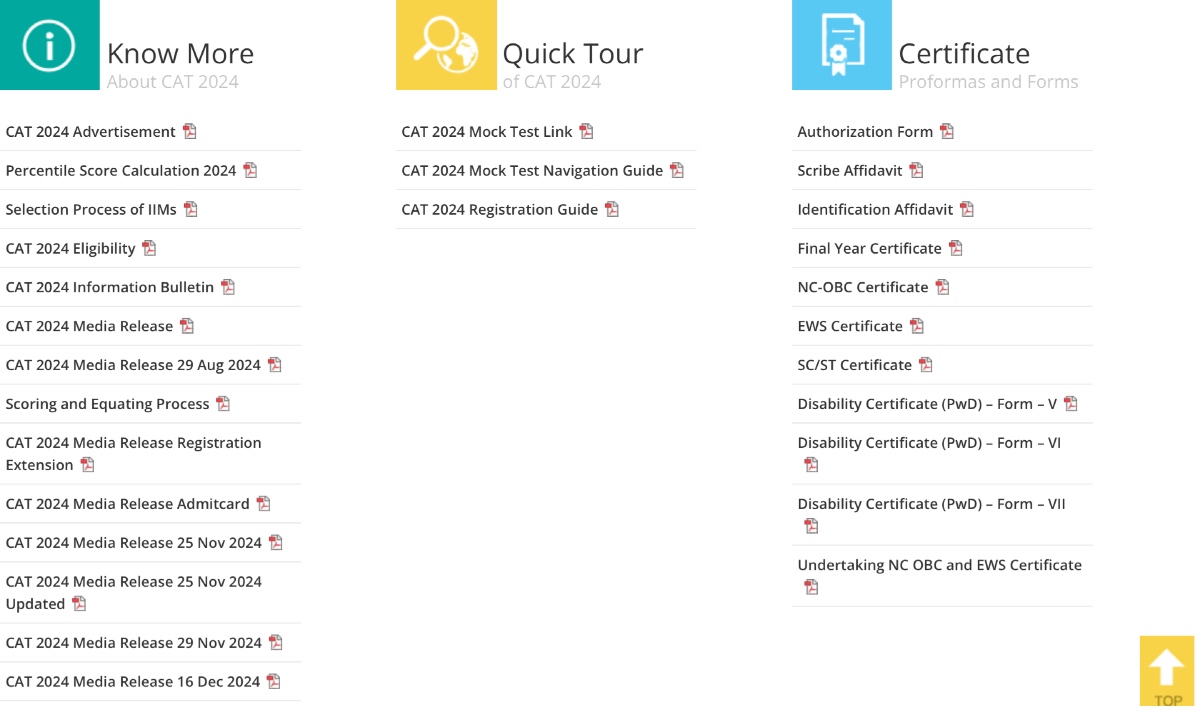The height and width of the screenshot is (720, 1200).
Task: Click PDF icon under Disability Certificate Form – VI
Action: point(811,465)
